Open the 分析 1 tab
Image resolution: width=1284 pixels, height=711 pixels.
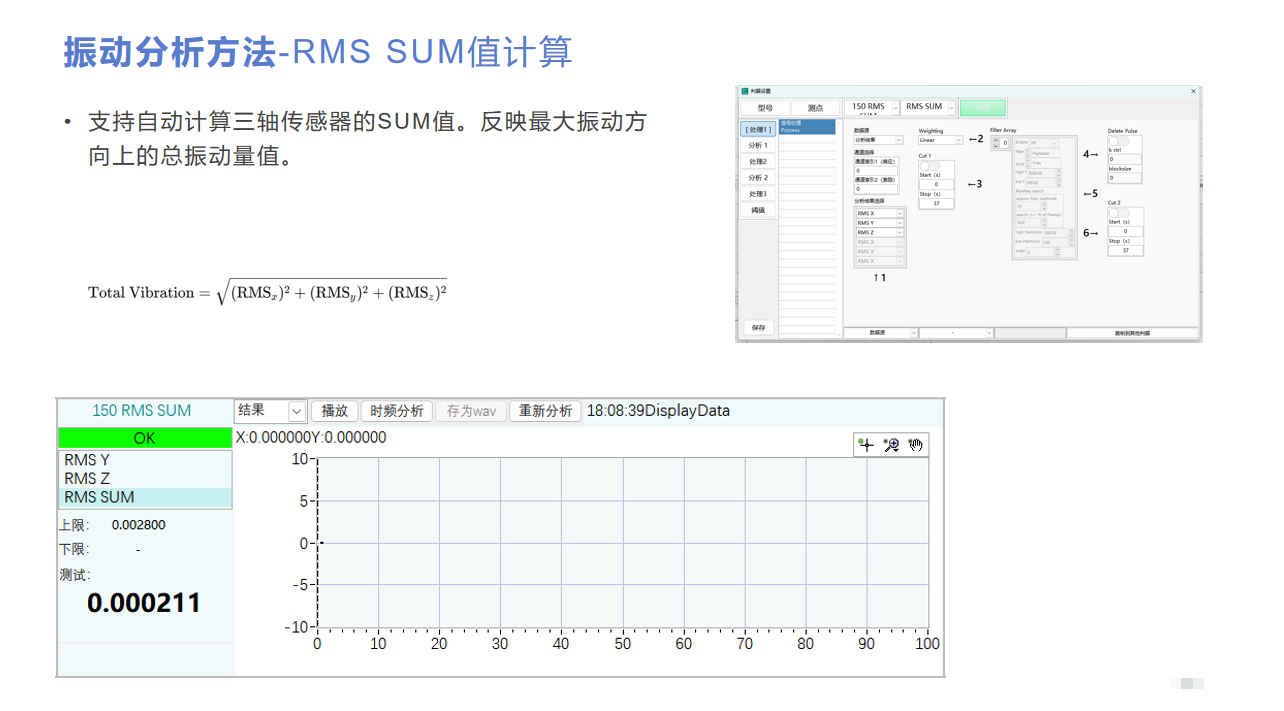[x=758, y=145]
